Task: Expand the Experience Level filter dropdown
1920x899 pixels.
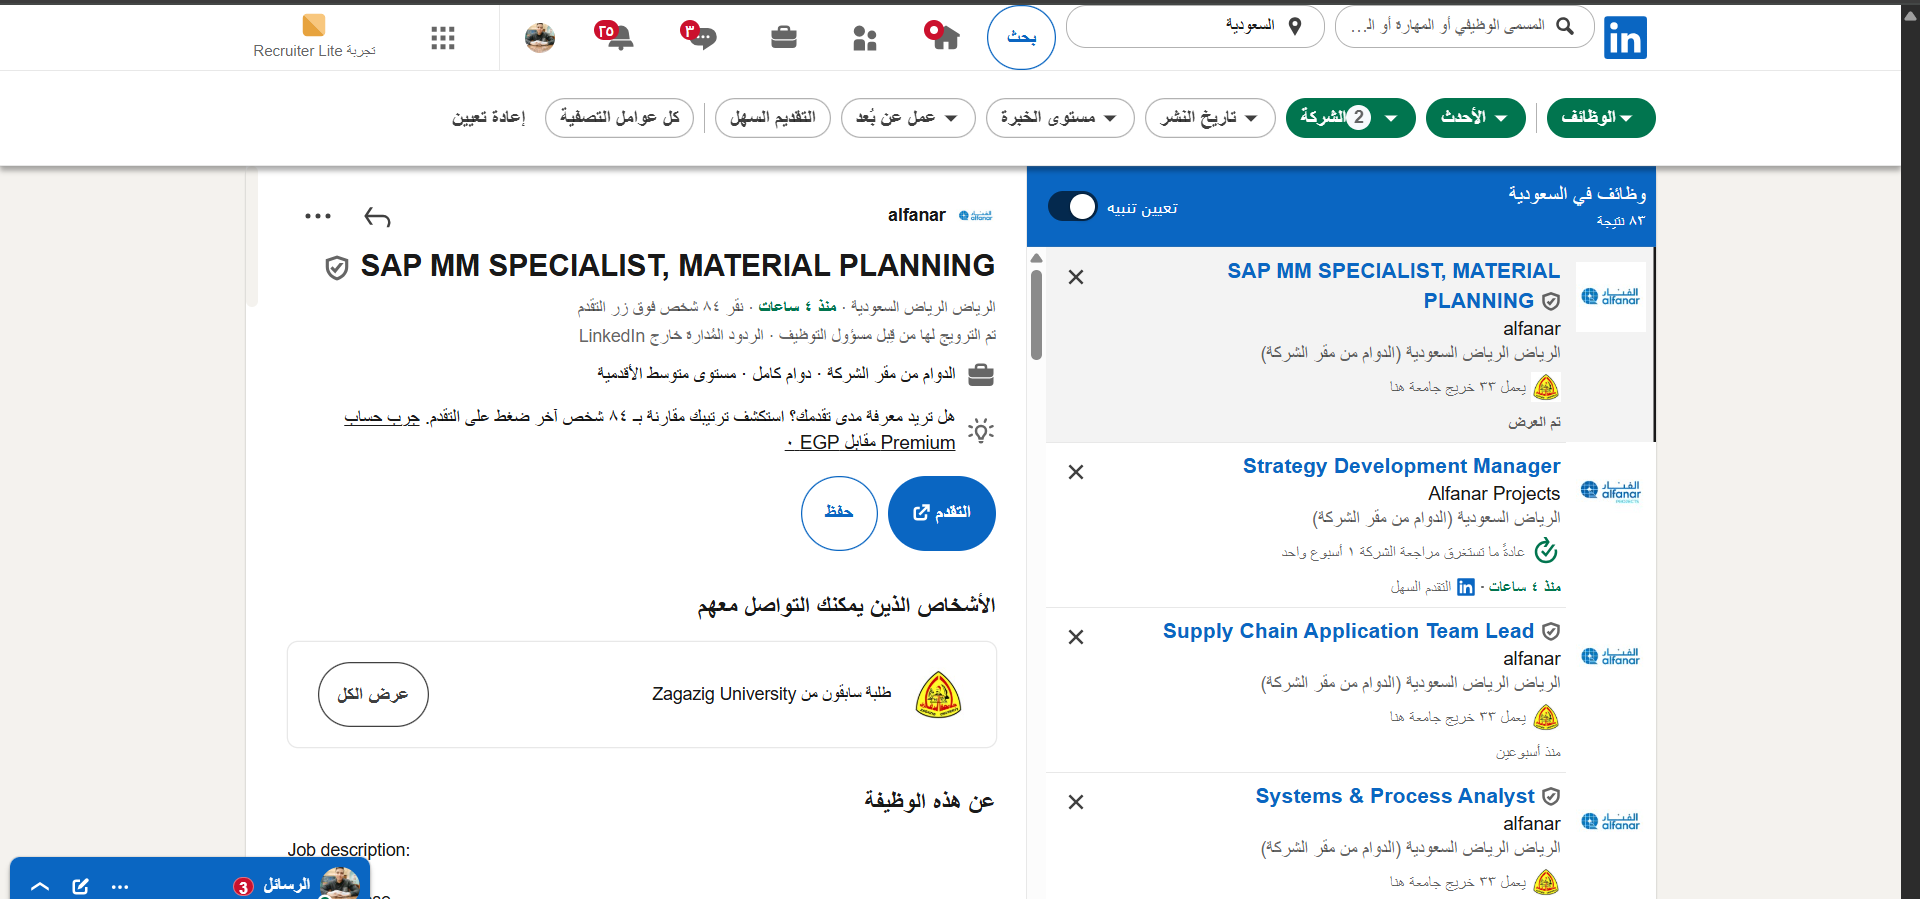Action: [1059, 118]
